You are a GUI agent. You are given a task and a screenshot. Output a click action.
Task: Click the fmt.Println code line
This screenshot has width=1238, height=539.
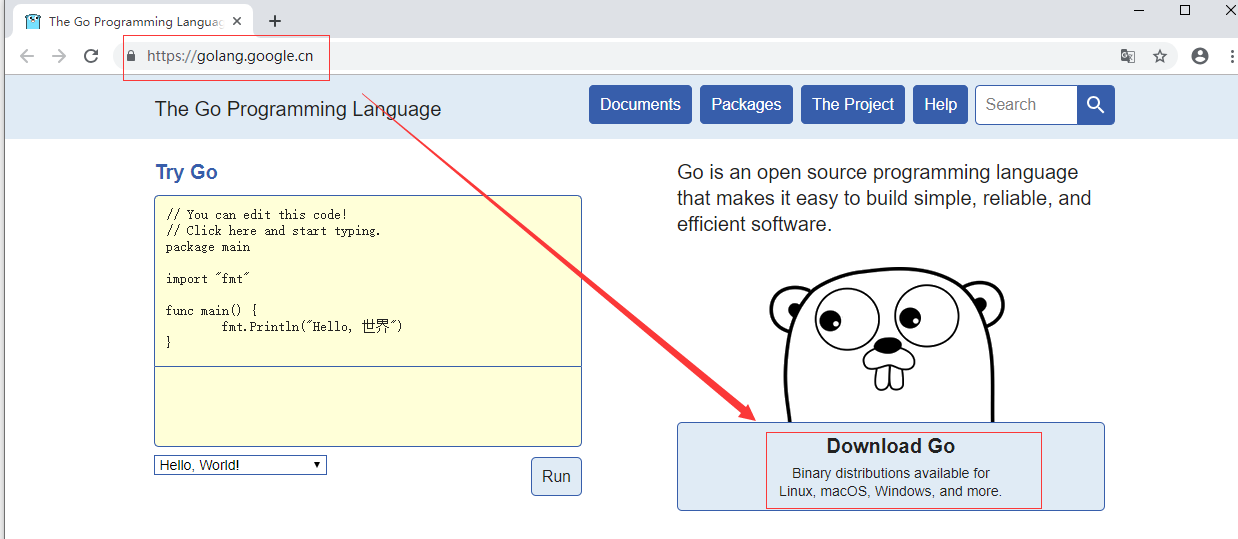coord(312,327)
